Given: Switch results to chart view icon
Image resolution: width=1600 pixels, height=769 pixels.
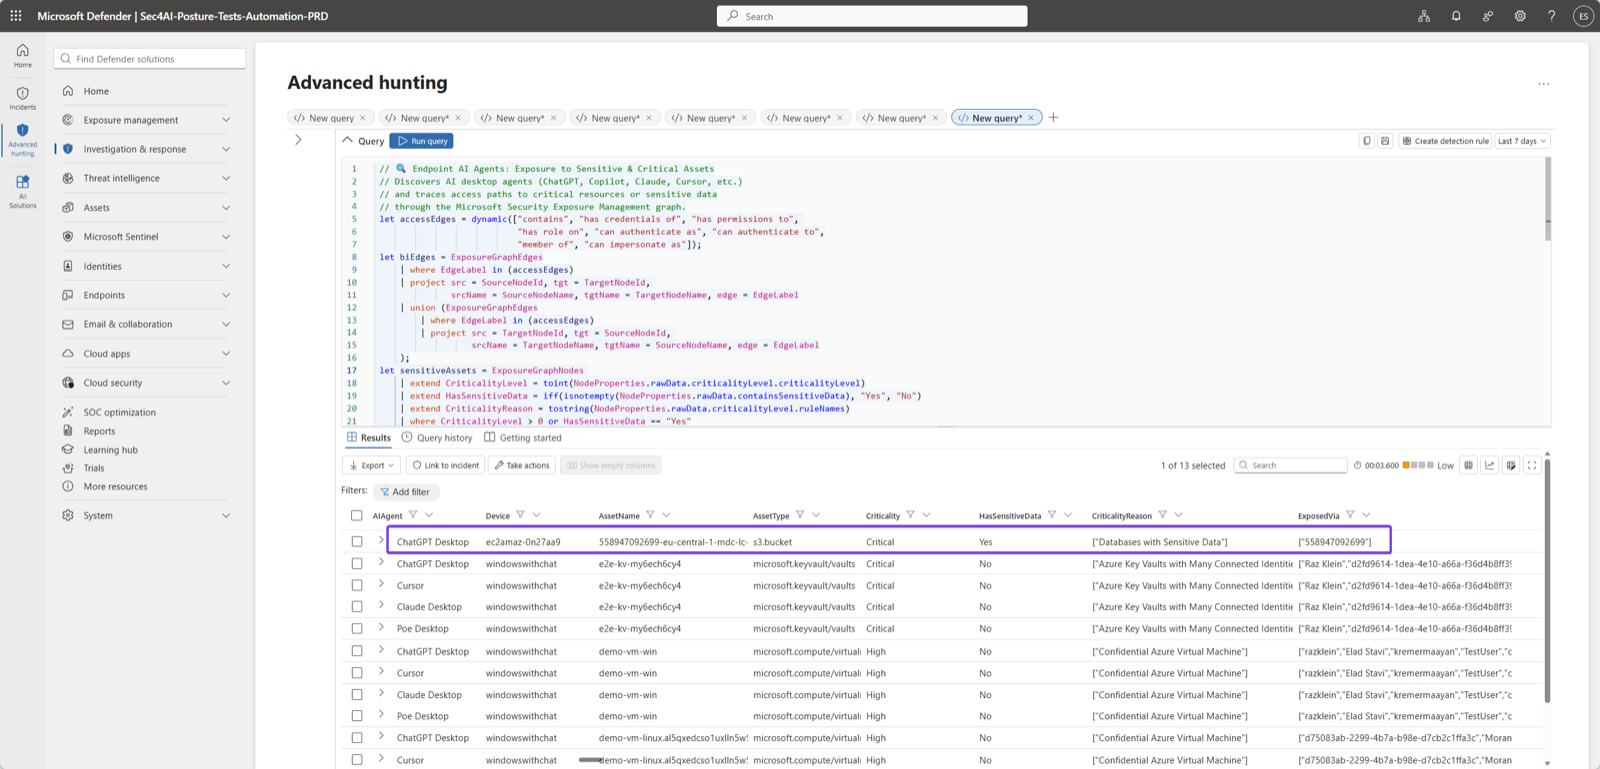Looking at the screenshot, I should pos(1490,465).
